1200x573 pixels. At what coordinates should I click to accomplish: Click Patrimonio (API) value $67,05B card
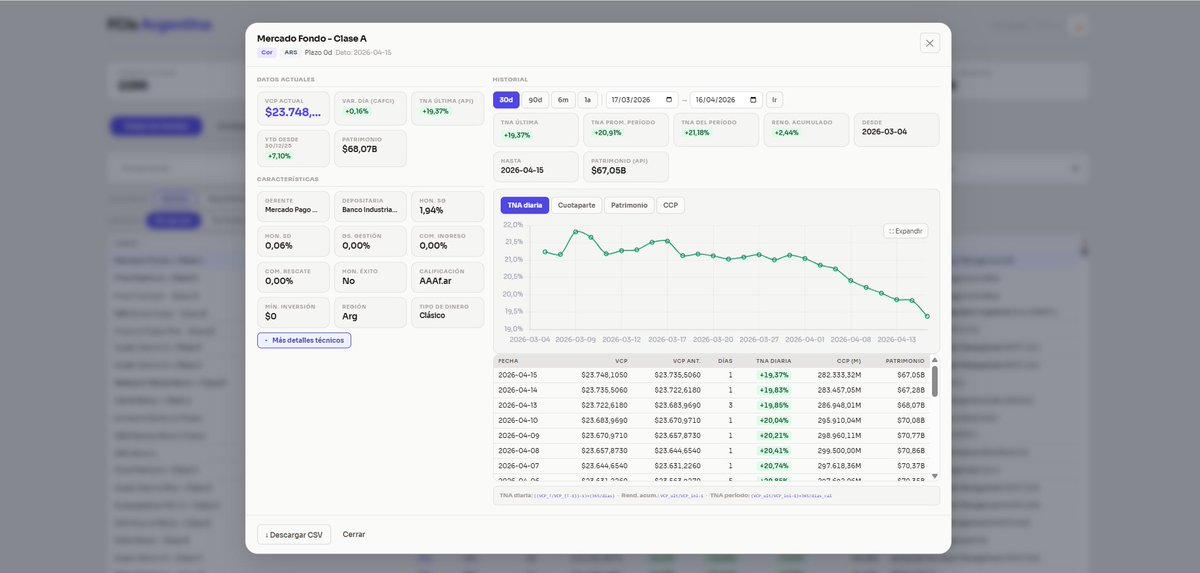coord(626,167)
